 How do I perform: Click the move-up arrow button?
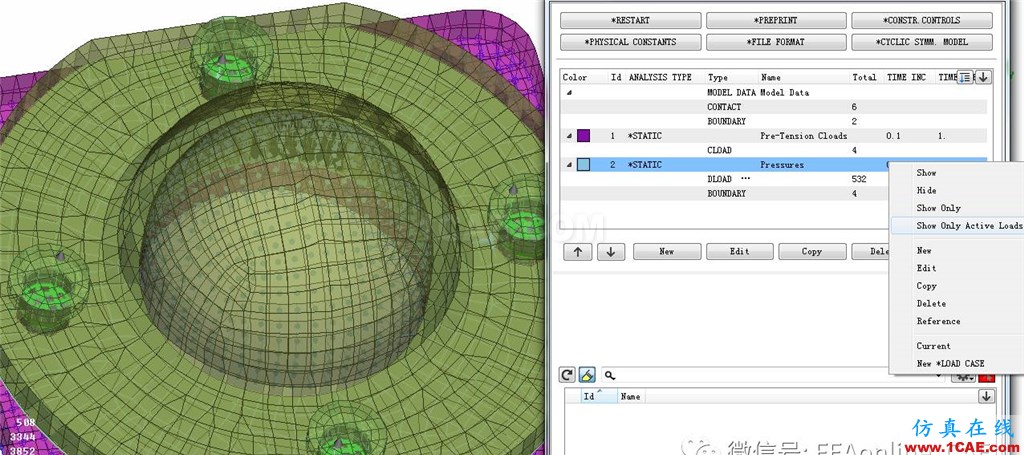click(577, 251)
